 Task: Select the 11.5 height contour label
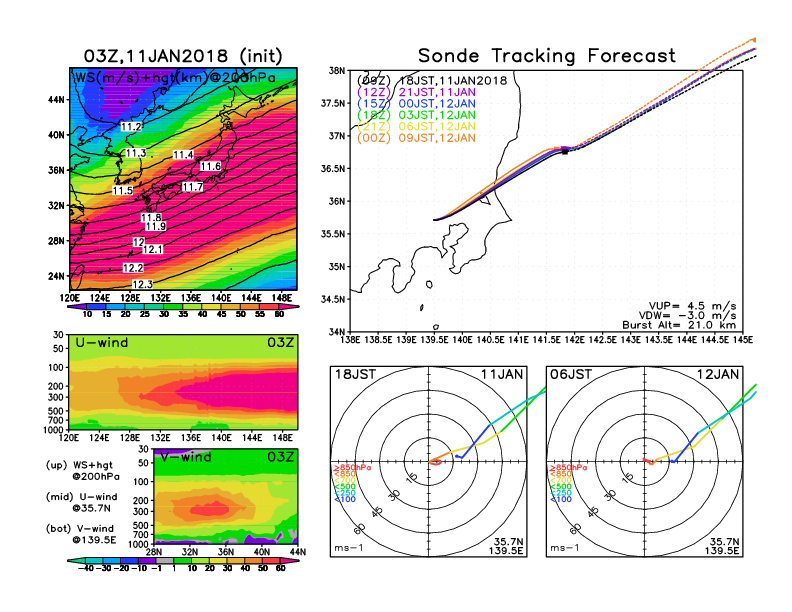[123, 190]
